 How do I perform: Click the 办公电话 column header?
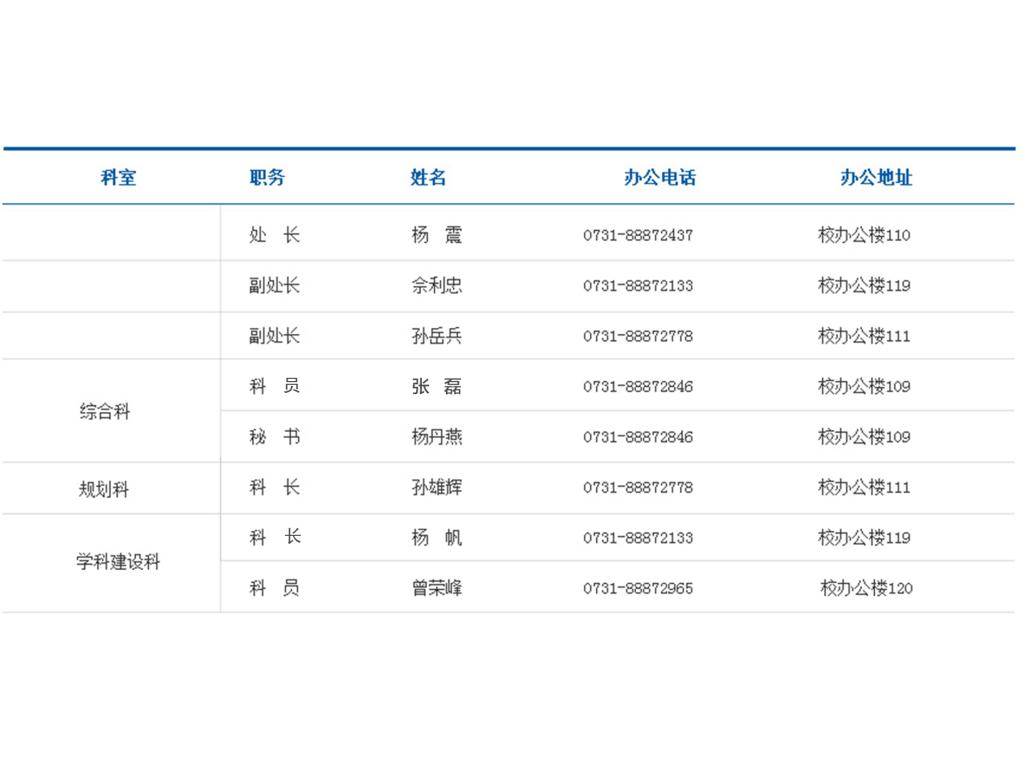tap(659, 178)
